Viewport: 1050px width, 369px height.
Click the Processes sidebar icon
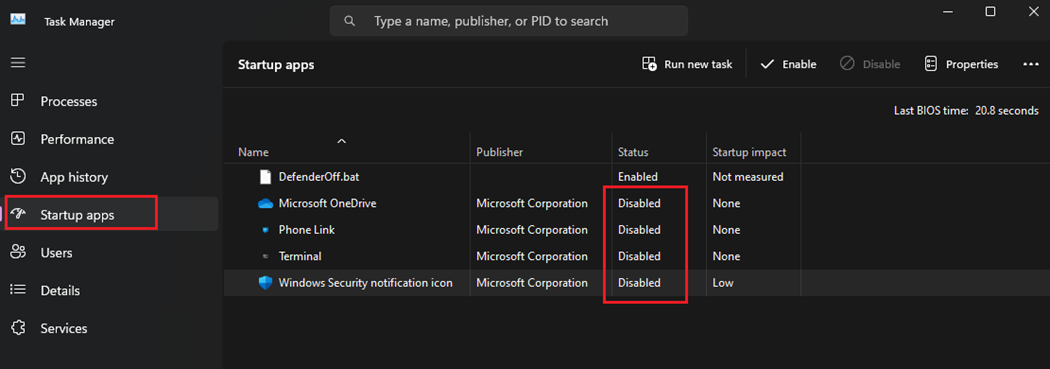(18, 101)
